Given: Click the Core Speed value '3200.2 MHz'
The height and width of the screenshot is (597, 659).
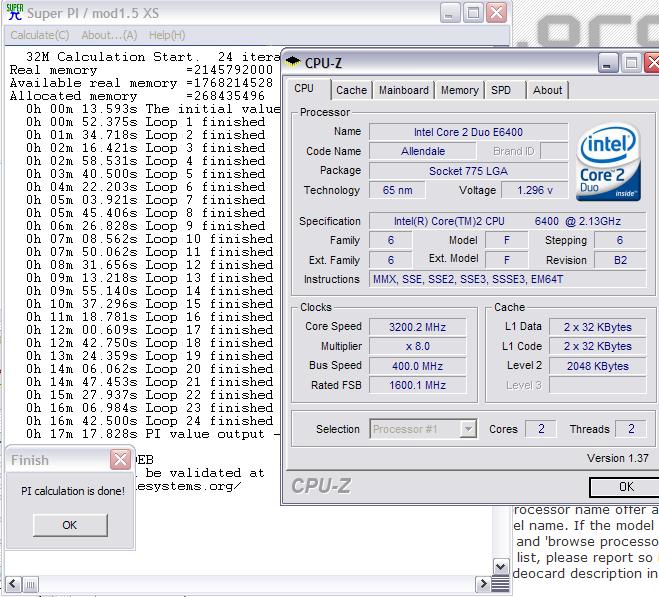Looking at the screenshot, I should pos(417,327).
